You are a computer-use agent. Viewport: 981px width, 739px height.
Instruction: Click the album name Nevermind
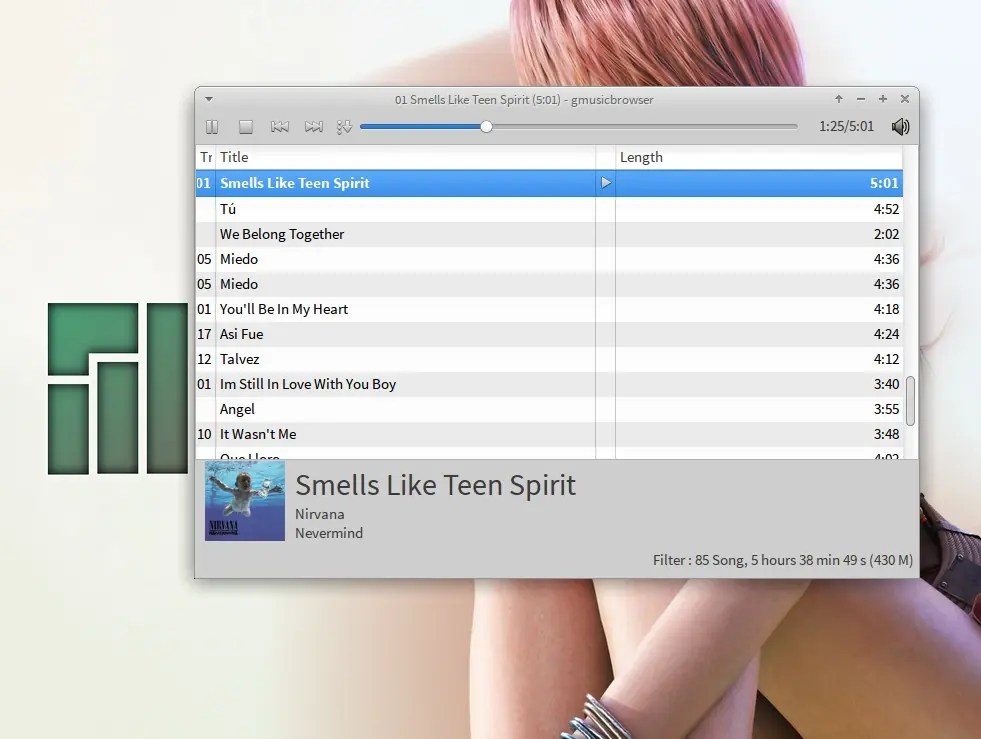[329, 533]
